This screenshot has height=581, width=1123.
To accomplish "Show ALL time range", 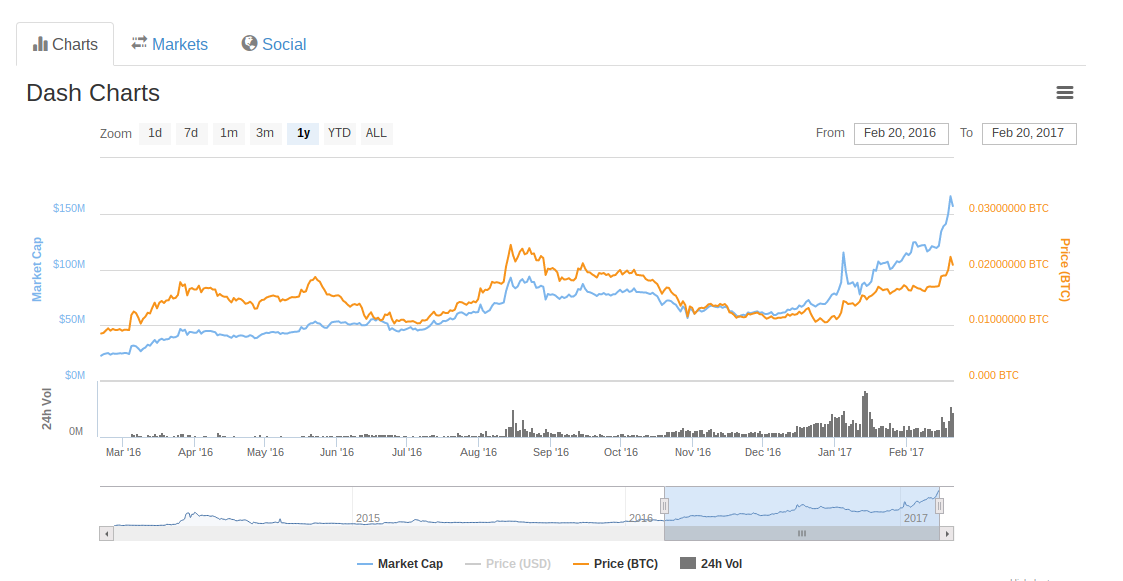I will [x=376, y=133].
